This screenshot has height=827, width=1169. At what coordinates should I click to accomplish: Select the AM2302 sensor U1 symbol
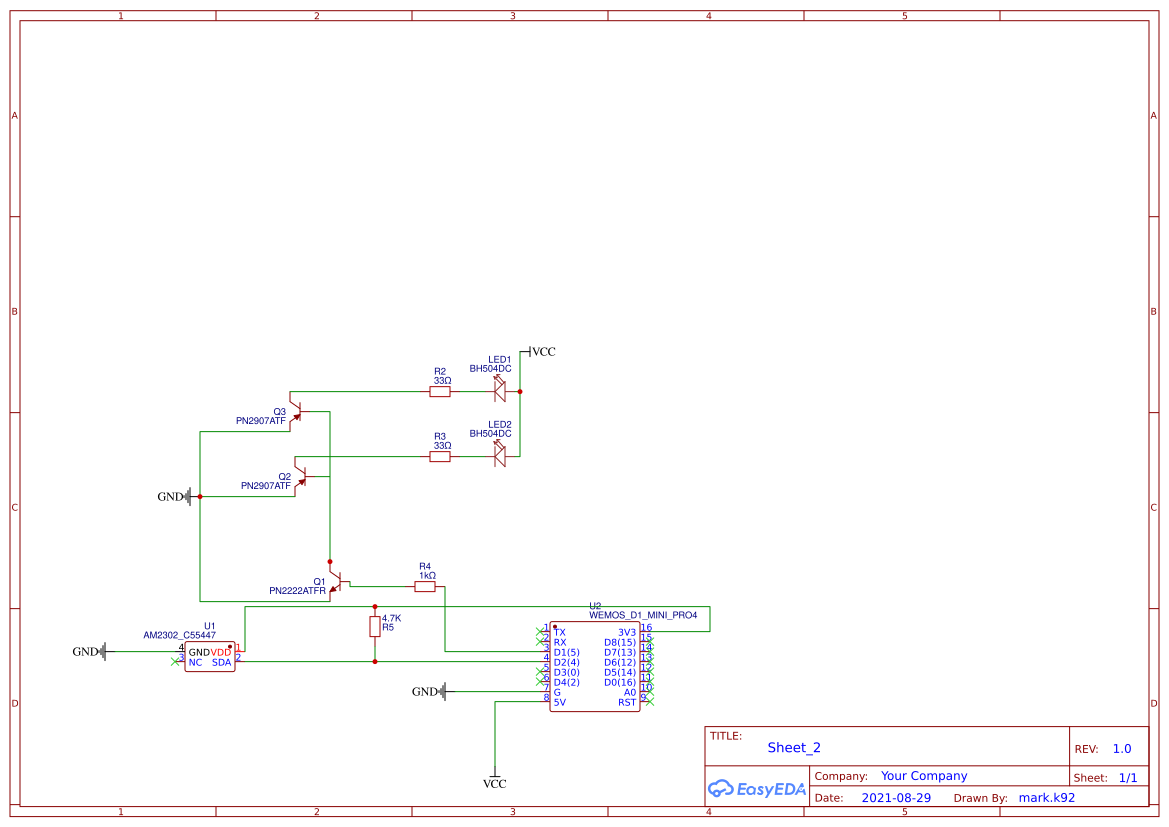[210, 655]
